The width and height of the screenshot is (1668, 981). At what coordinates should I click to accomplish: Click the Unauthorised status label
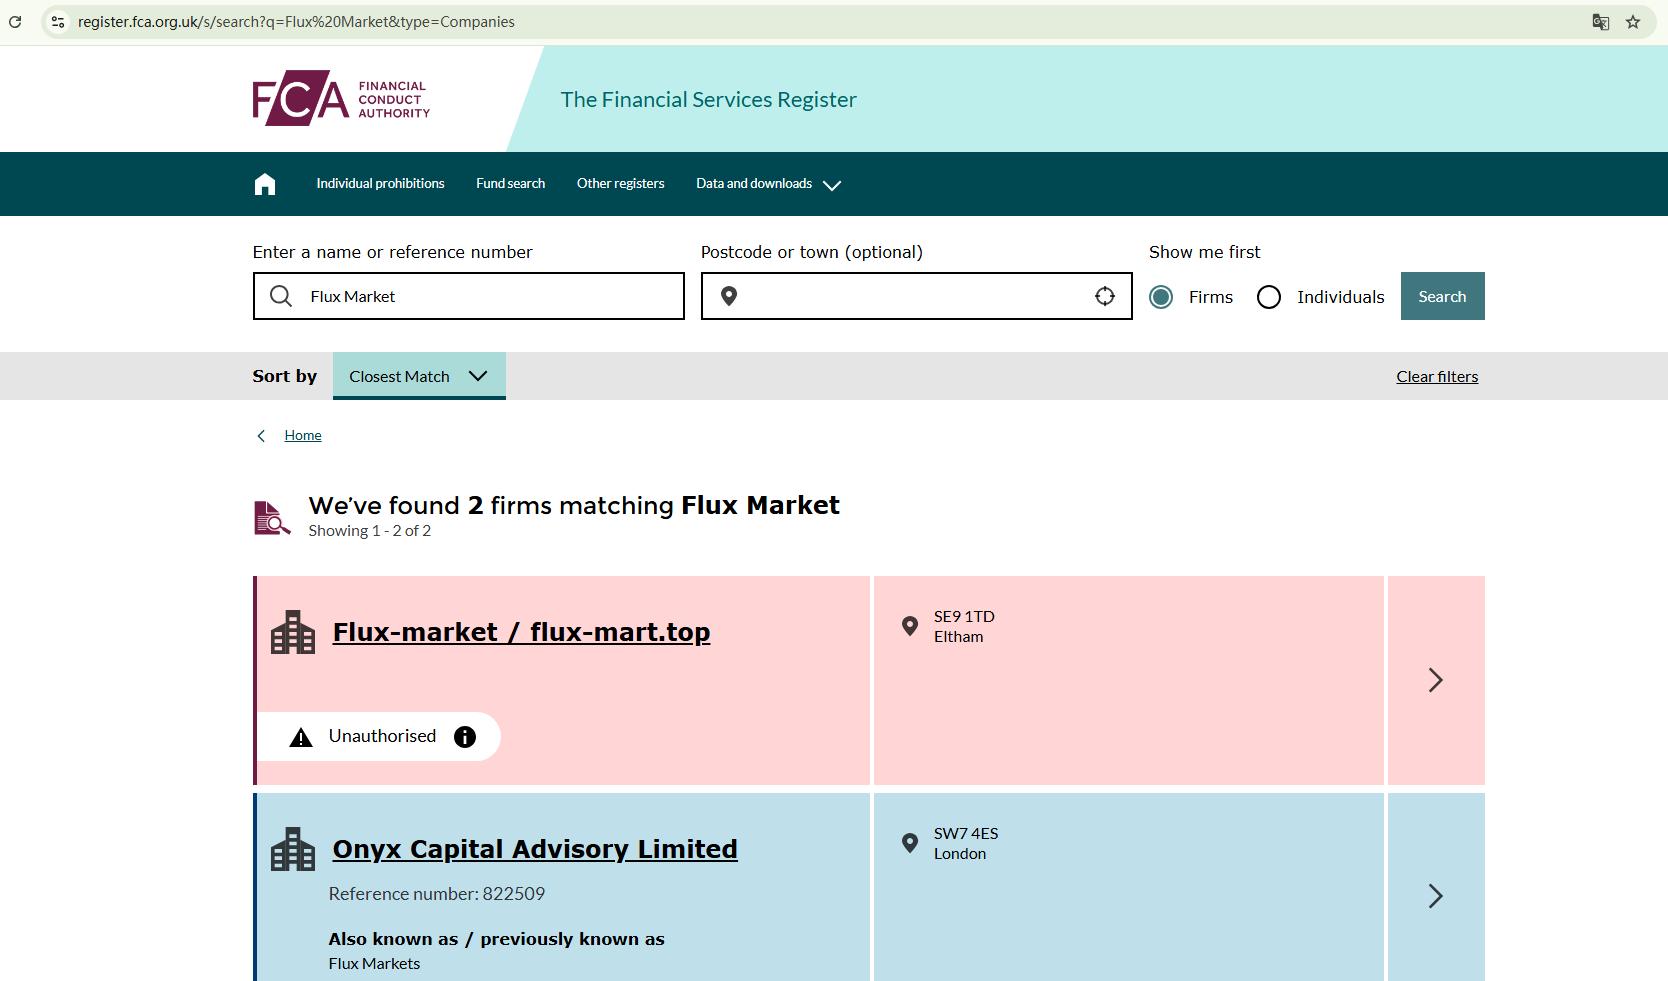(382, 736)
